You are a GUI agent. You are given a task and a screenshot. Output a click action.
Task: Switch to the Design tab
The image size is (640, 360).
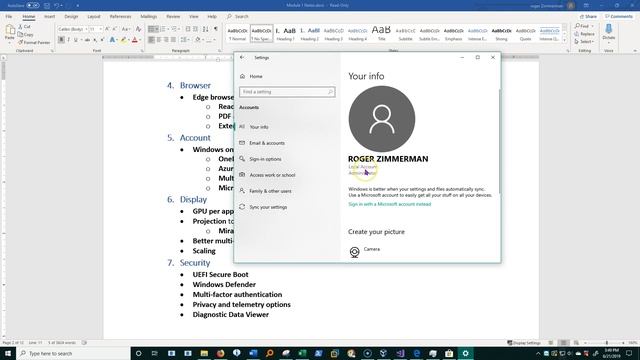click(71, 16)
